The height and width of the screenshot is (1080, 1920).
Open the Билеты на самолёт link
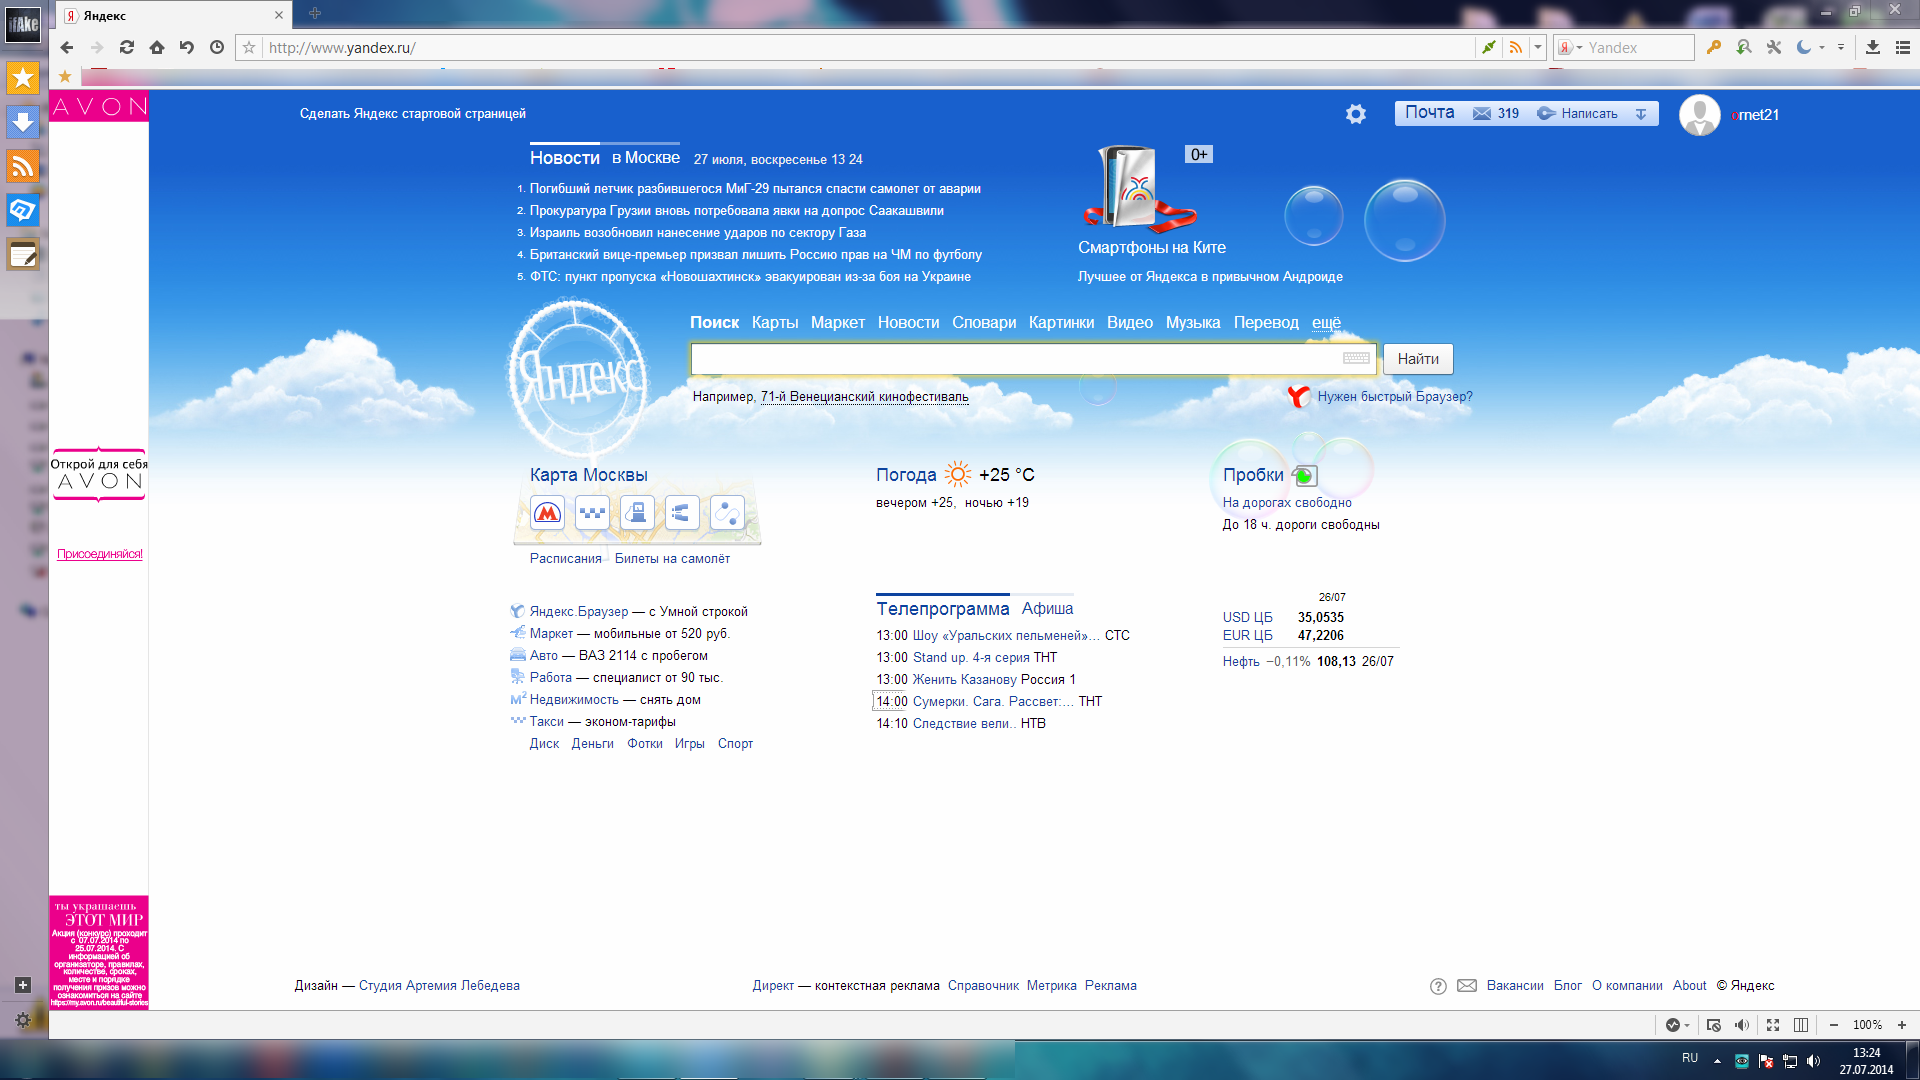tap(672, 559)
